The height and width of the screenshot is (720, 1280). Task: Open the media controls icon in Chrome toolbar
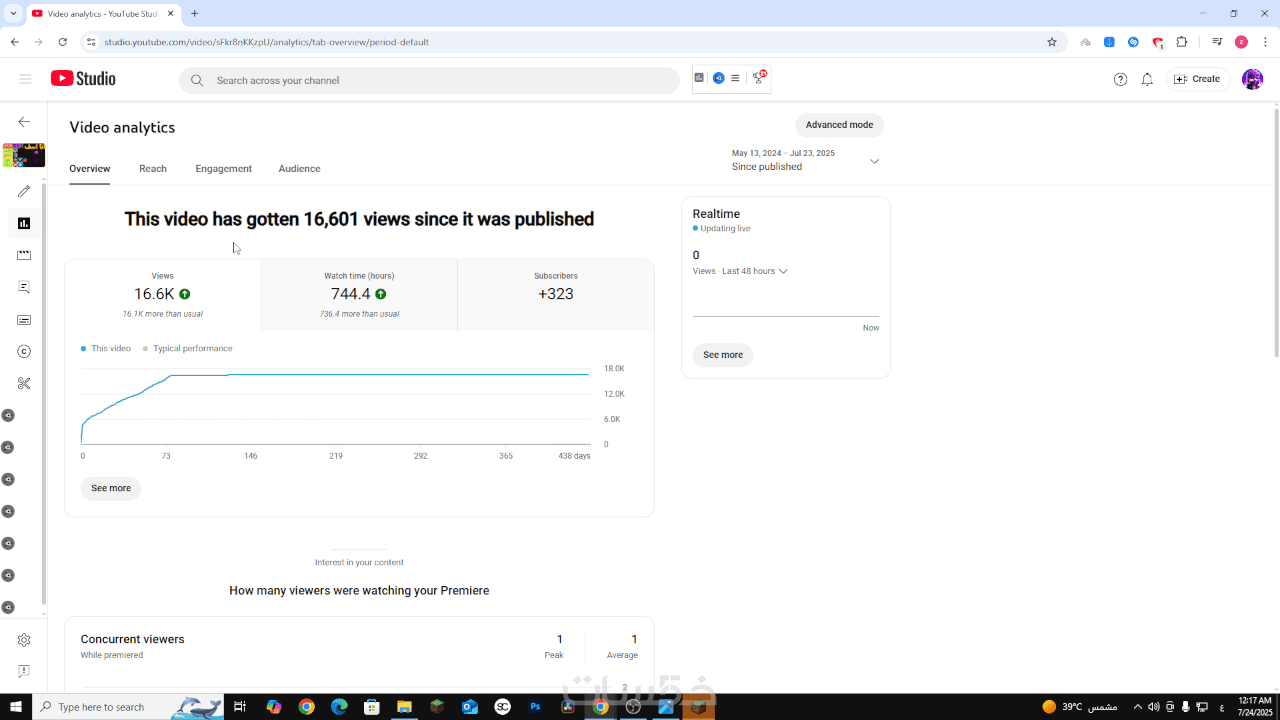pyautogui.click(x=1217, y=42)
